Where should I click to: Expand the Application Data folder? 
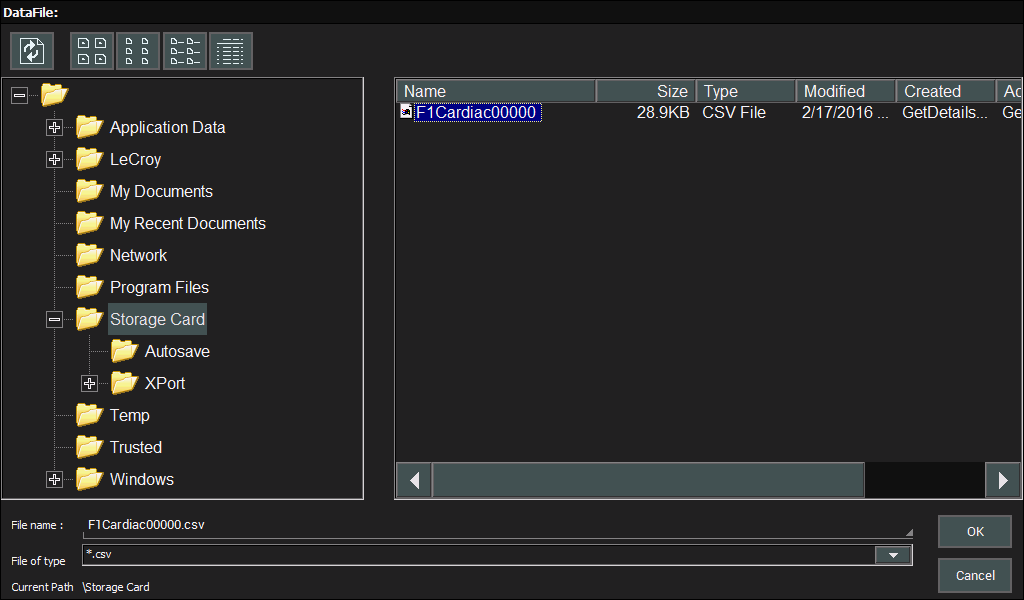coord(55,127)
